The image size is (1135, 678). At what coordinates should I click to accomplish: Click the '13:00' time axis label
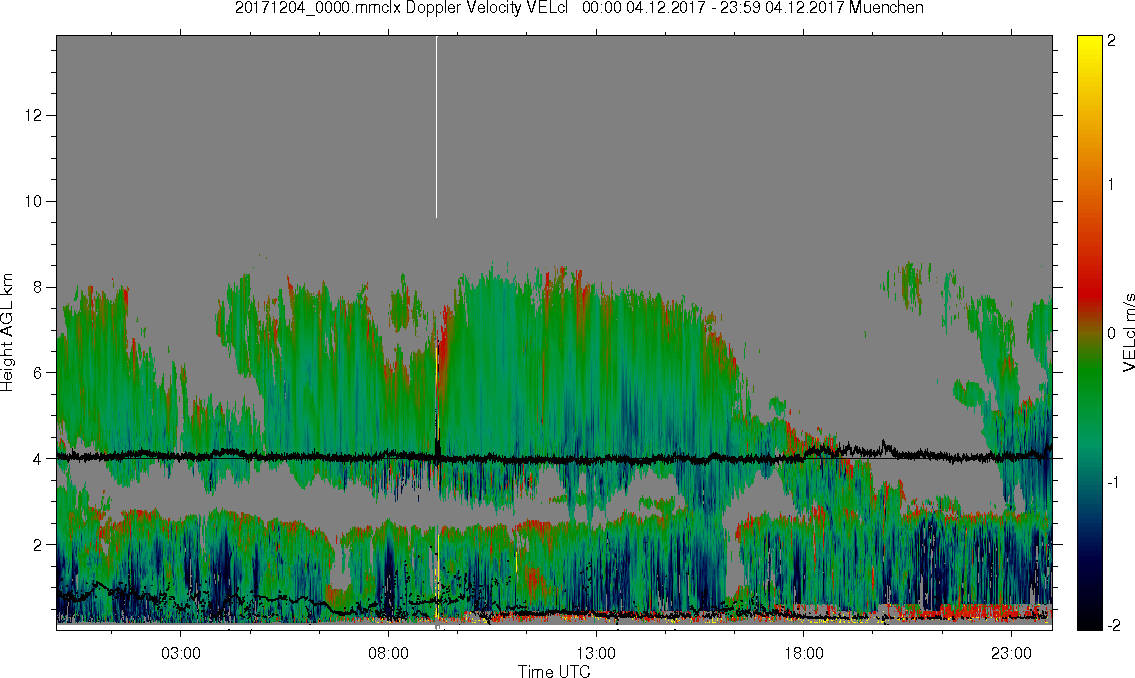point(596,653)
